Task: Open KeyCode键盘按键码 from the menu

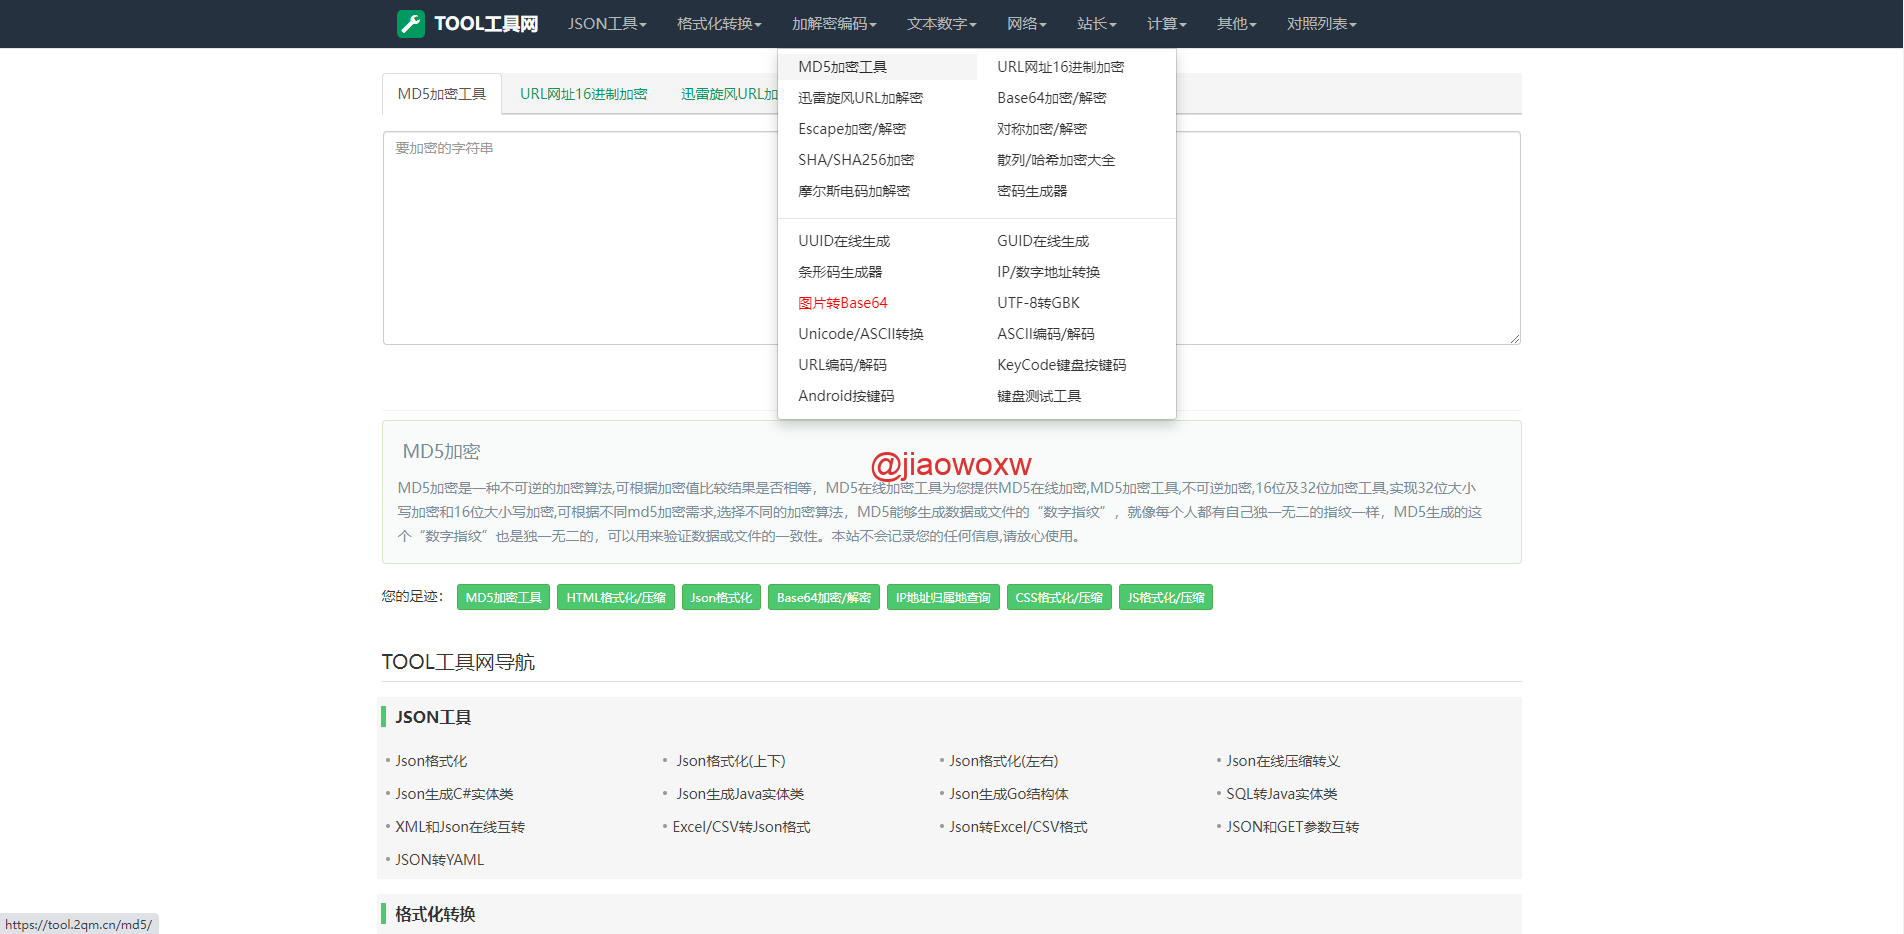Action: point(1062,365)
